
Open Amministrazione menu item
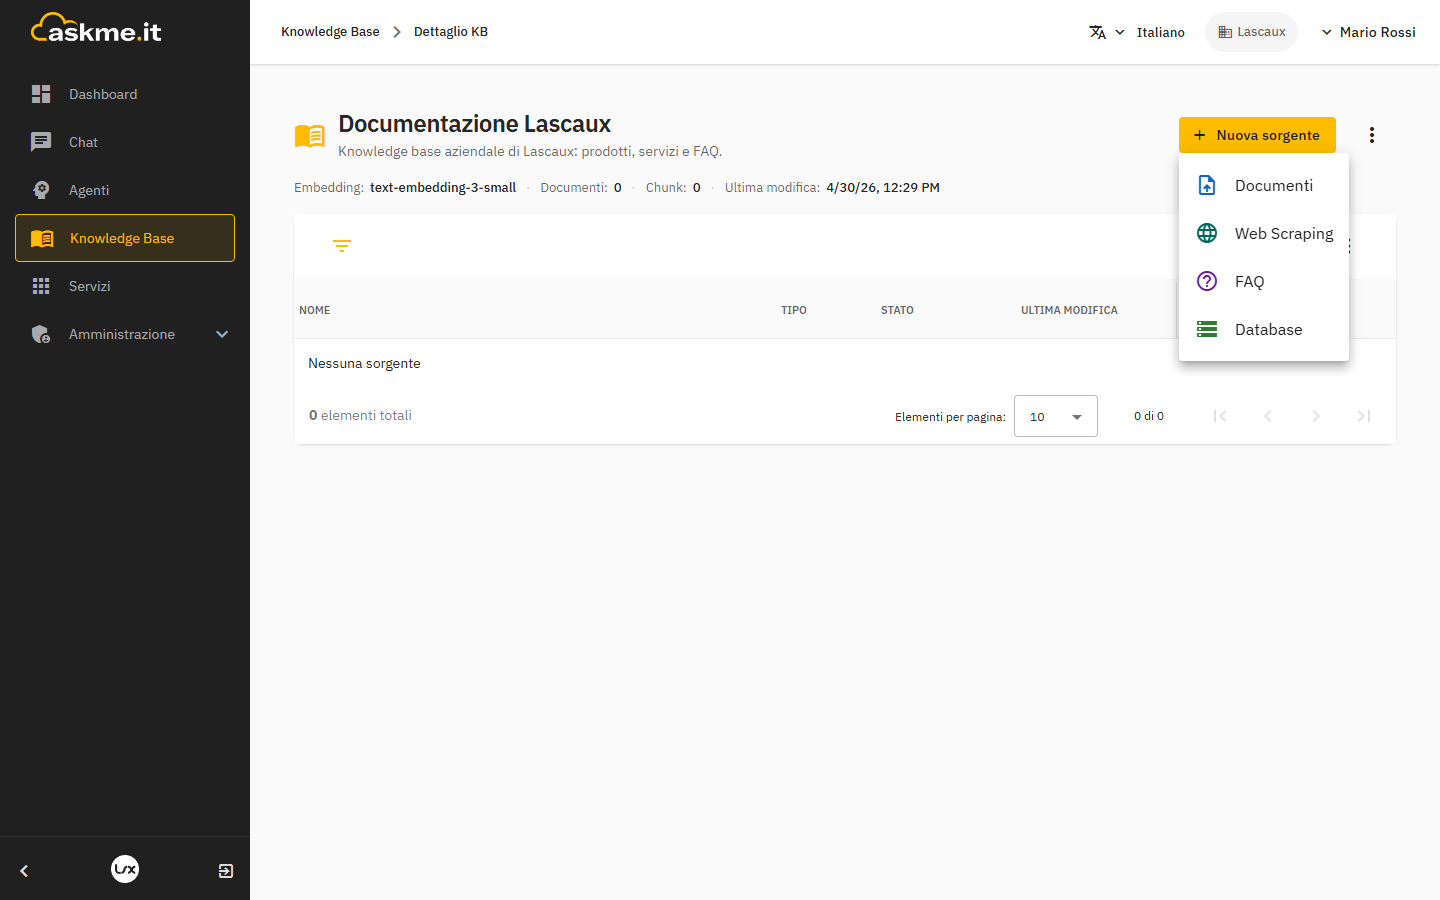(125, 334)
